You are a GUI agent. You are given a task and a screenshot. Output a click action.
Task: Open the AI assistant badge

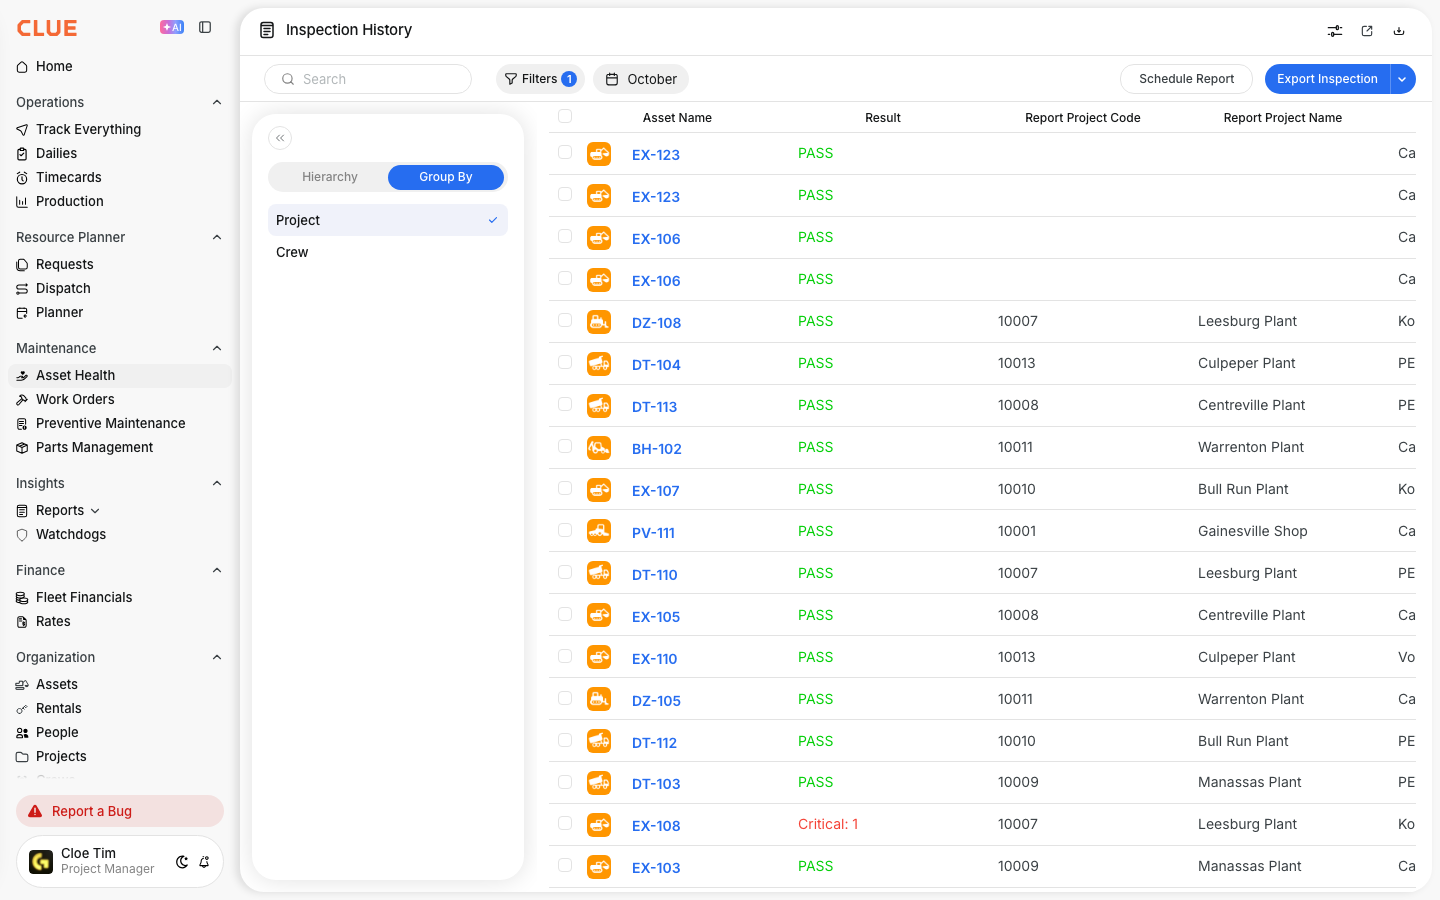(x=172, y=28)
